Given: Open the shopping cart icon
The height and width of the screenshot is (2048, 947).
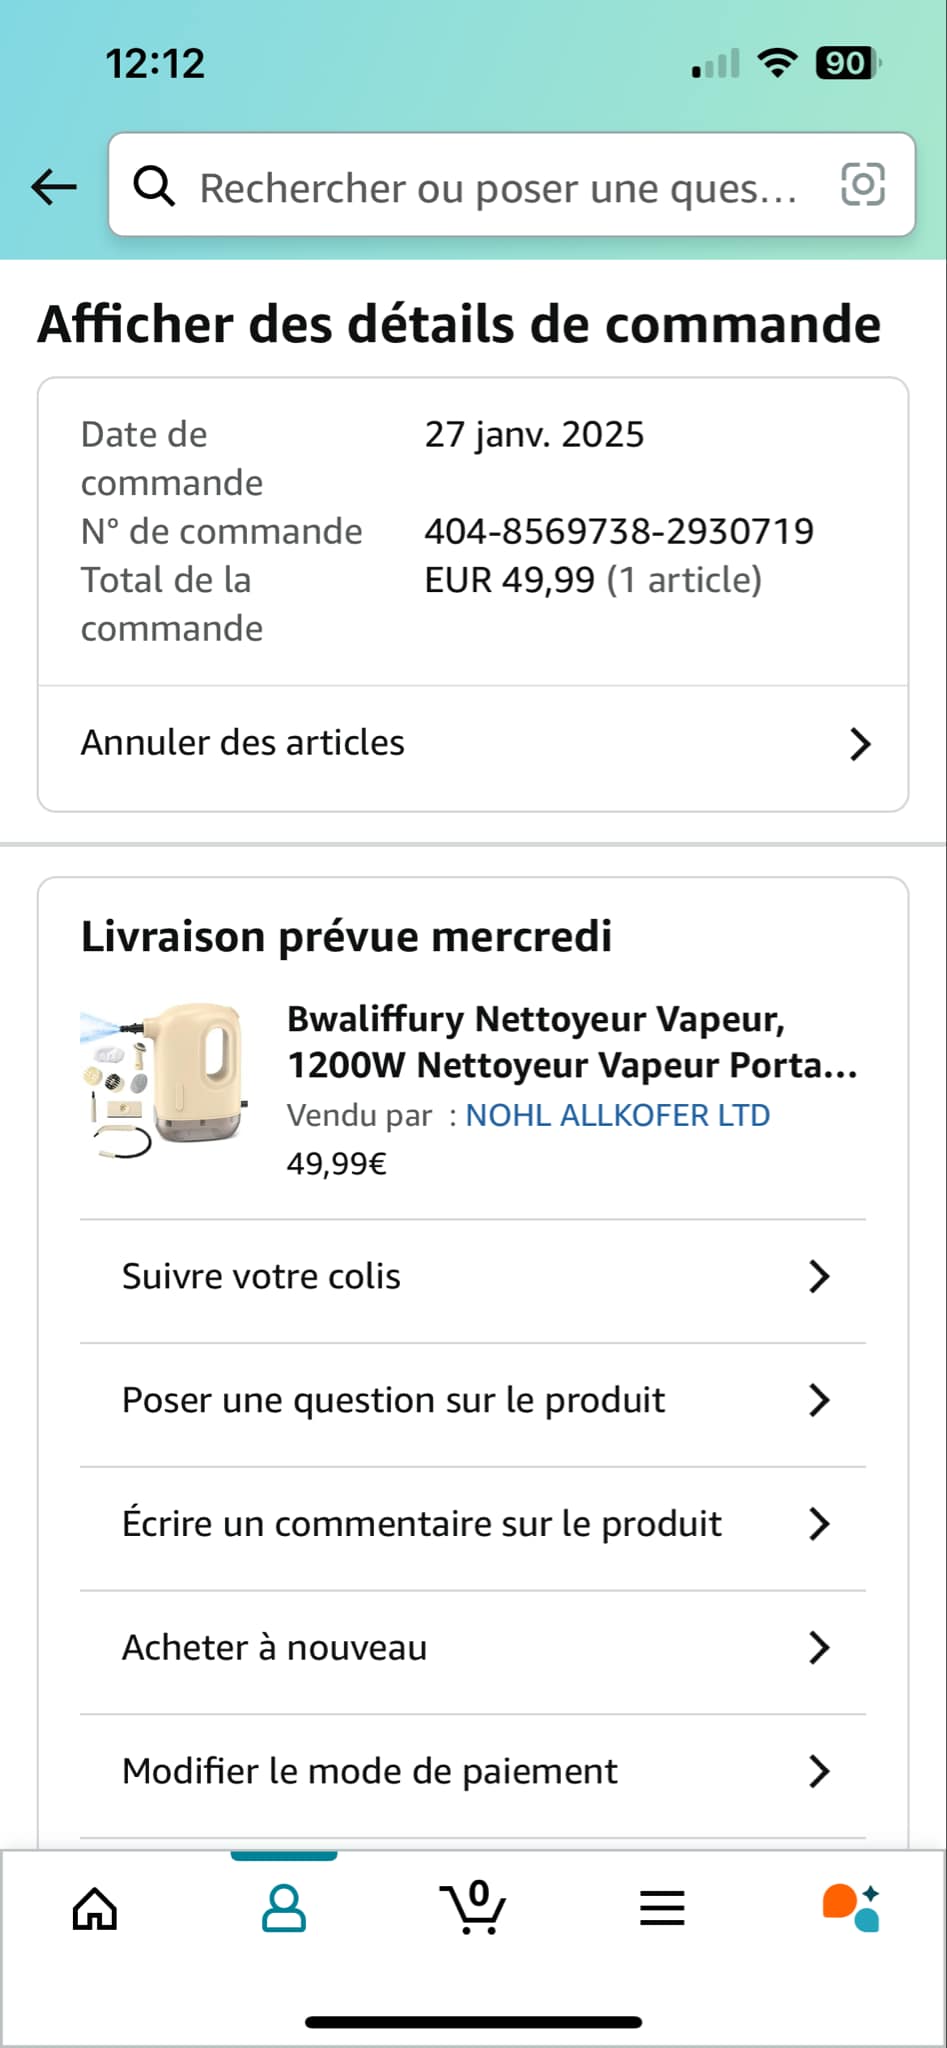Looking at the screenshot, I should pyautogui.click(x=473, y=1908).
